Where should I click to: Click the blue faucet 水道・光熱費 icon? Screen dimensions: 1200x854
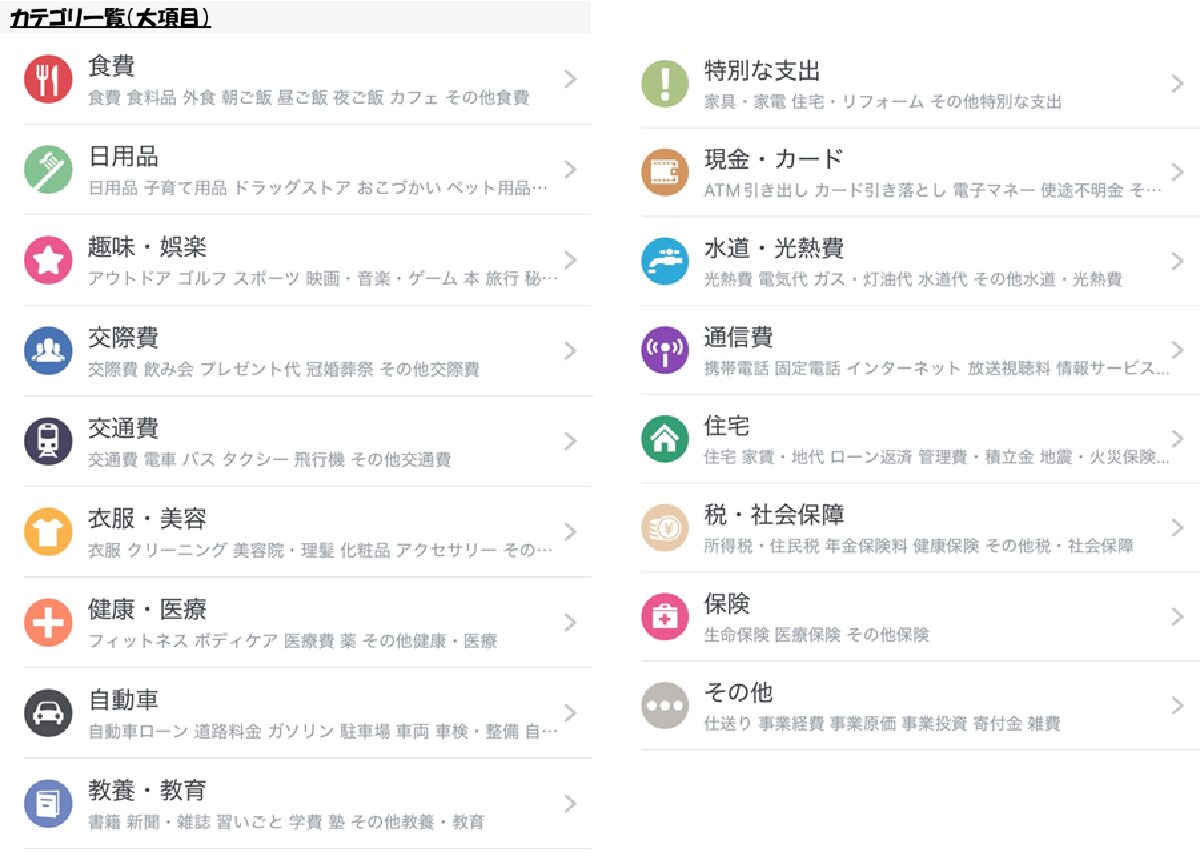click(x=665, y=261)
